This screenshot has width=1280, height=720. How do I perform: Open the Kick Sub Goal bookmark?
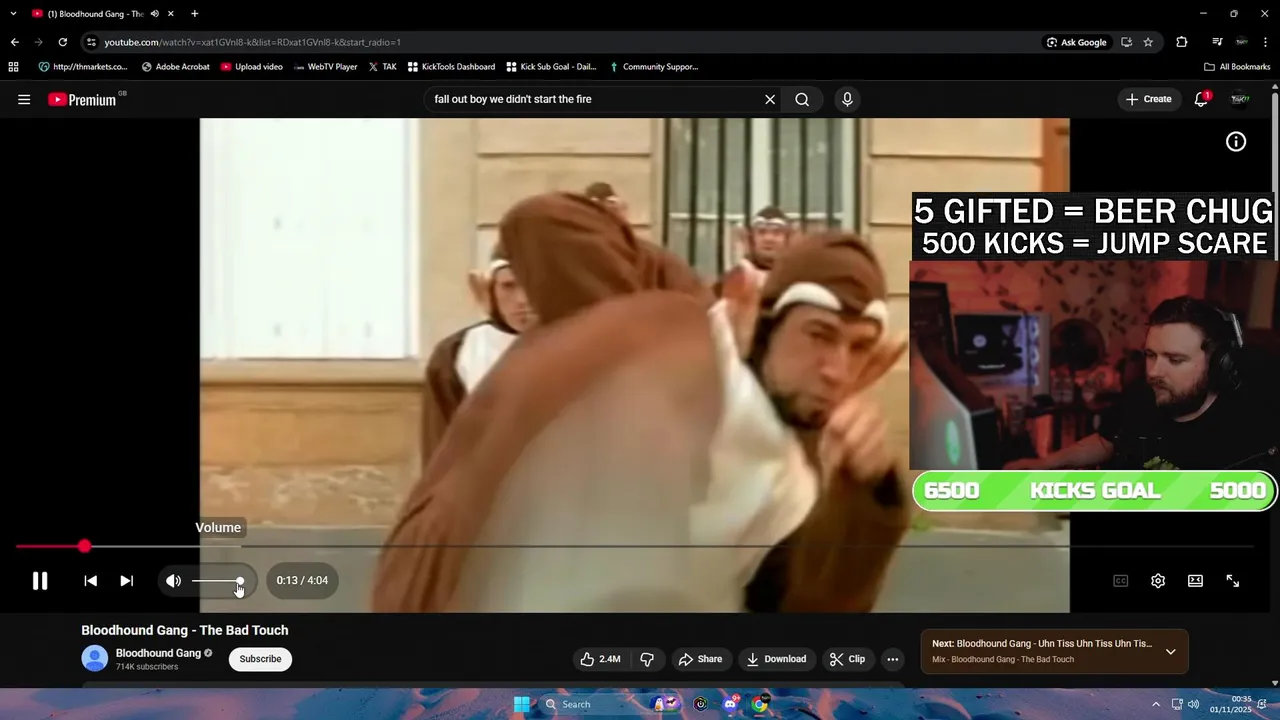click(x=551, y=67)
